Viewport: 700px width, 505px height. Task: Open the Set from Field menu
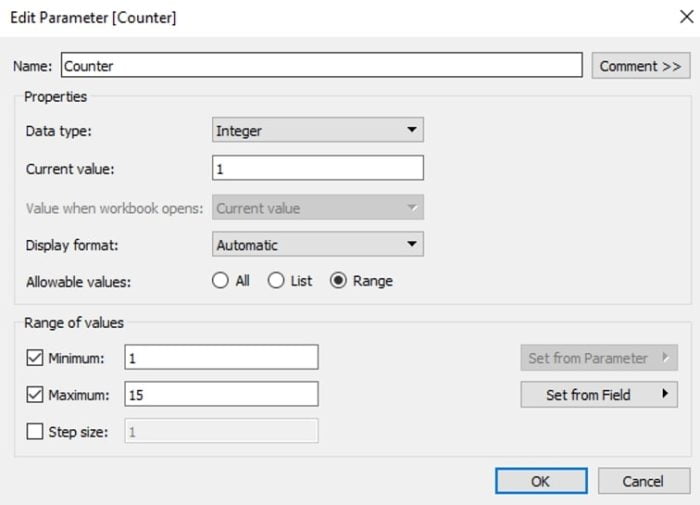point(599,395)
